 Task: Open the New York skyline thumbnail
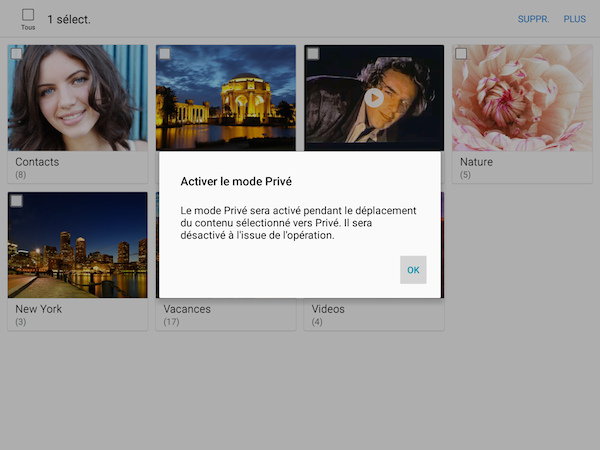pyautogui.click(x=78, y=245)
